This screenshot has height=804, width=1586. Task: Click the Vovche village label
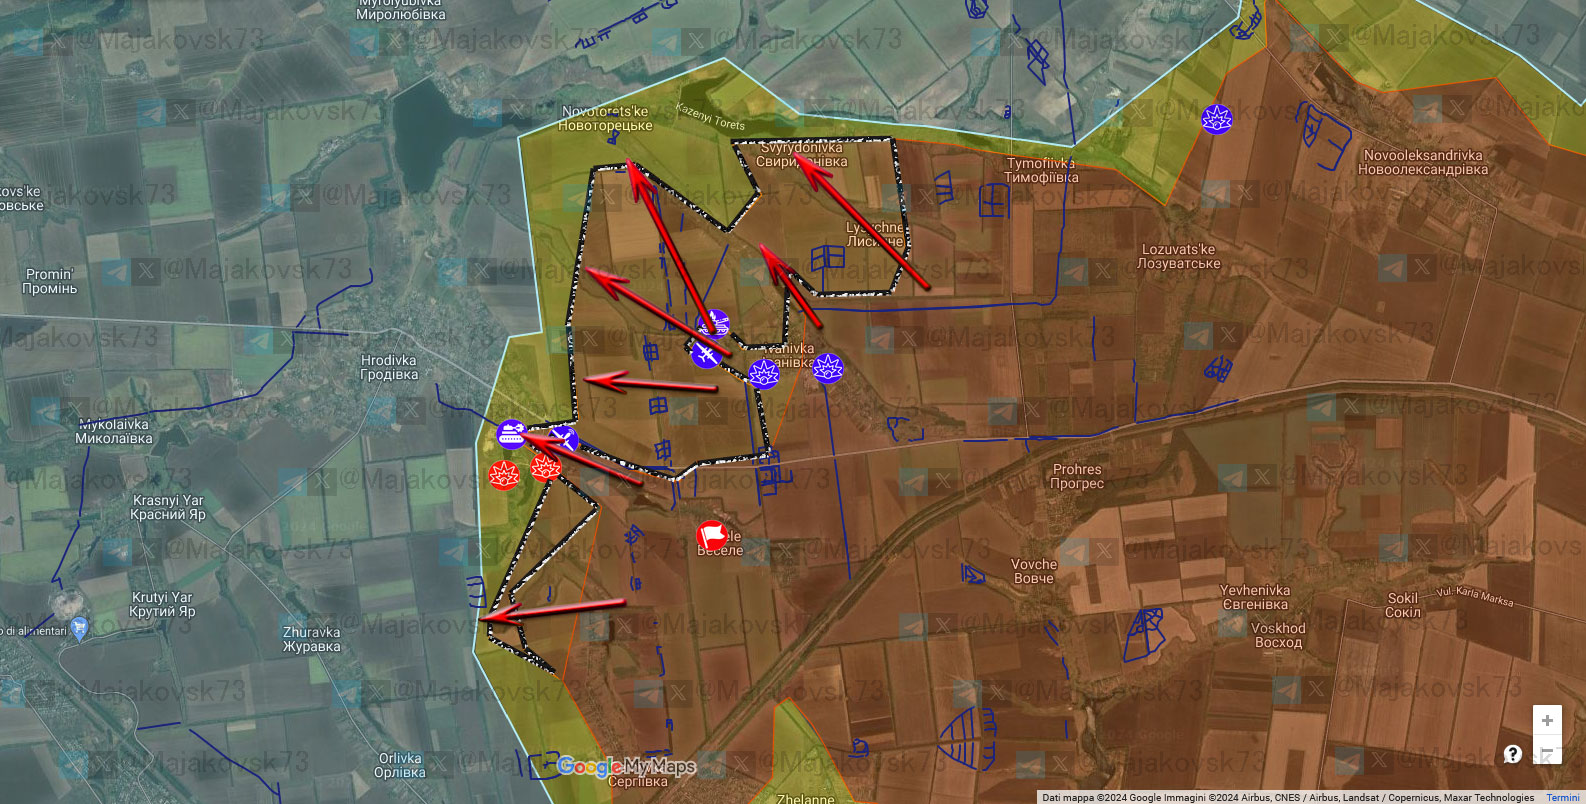[1034, 571]
